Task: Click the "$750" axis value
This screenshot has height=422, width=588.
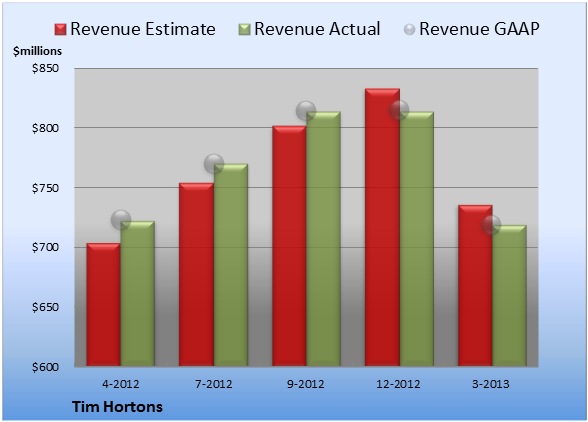Action: 45,188
